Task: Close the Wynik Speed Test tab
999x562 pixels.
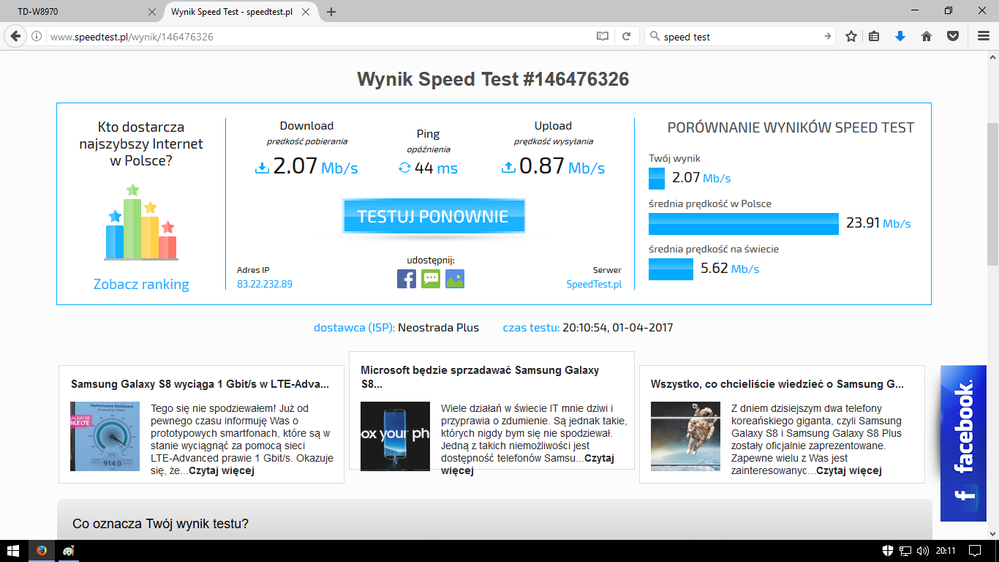Action: (x=306, y=11)
